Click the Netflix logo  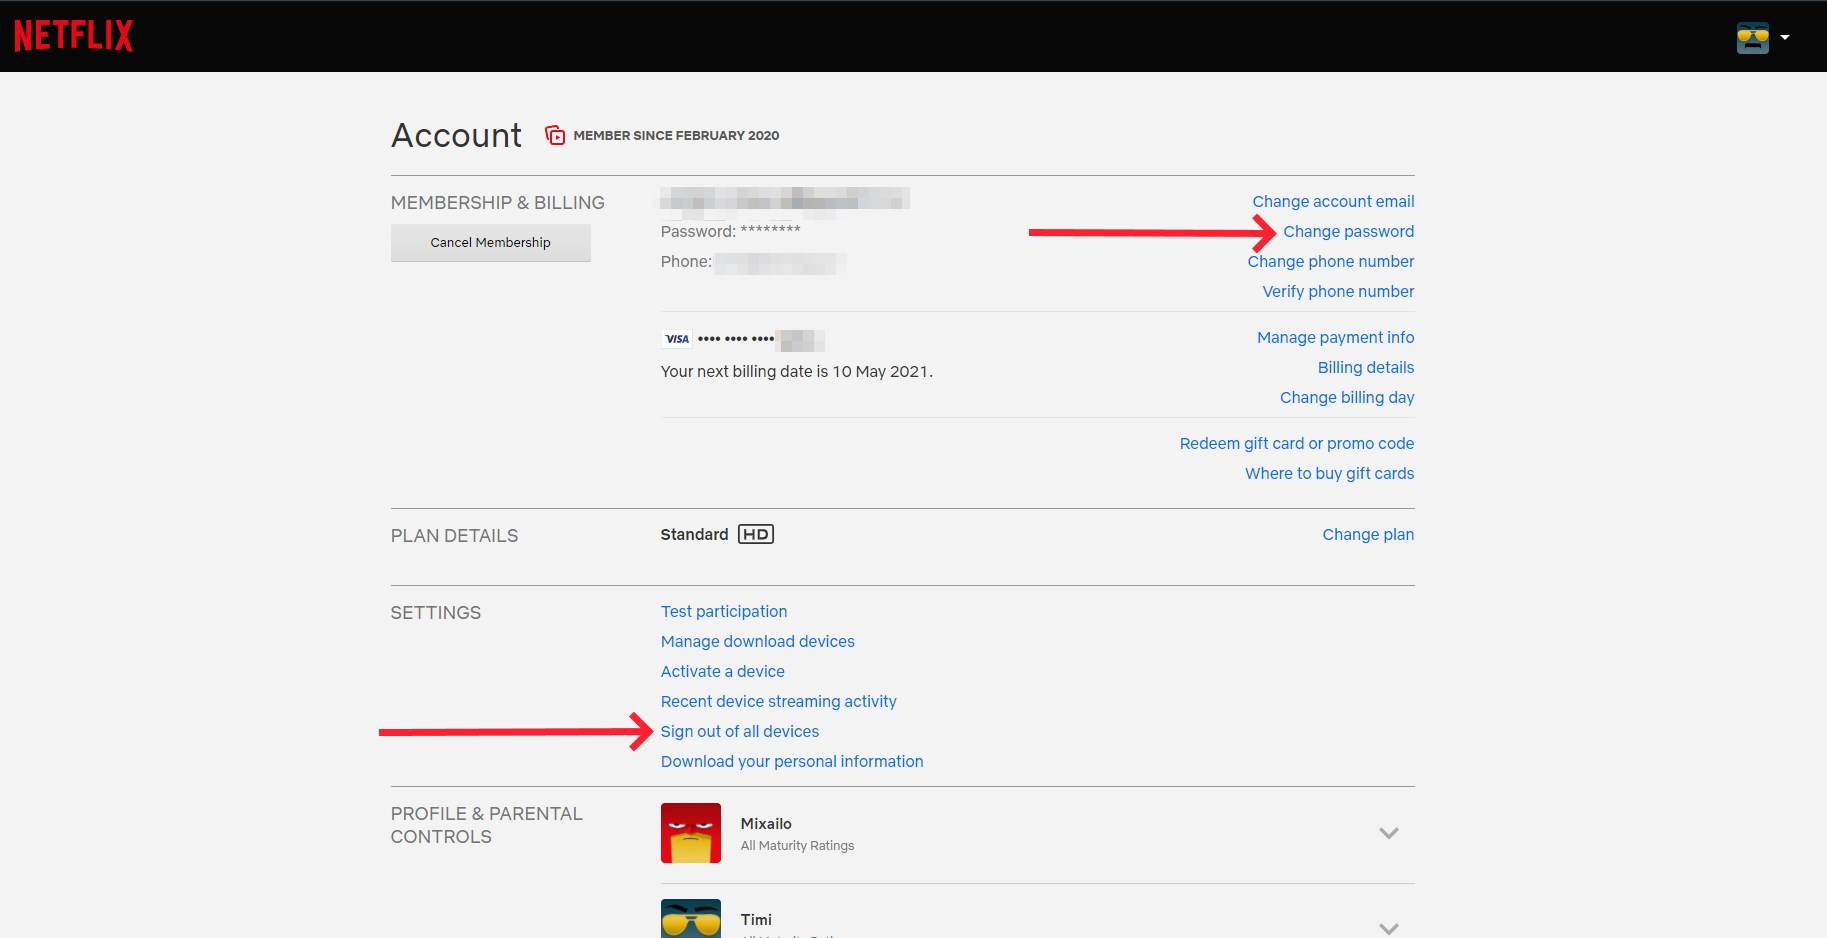coord(73,37)
